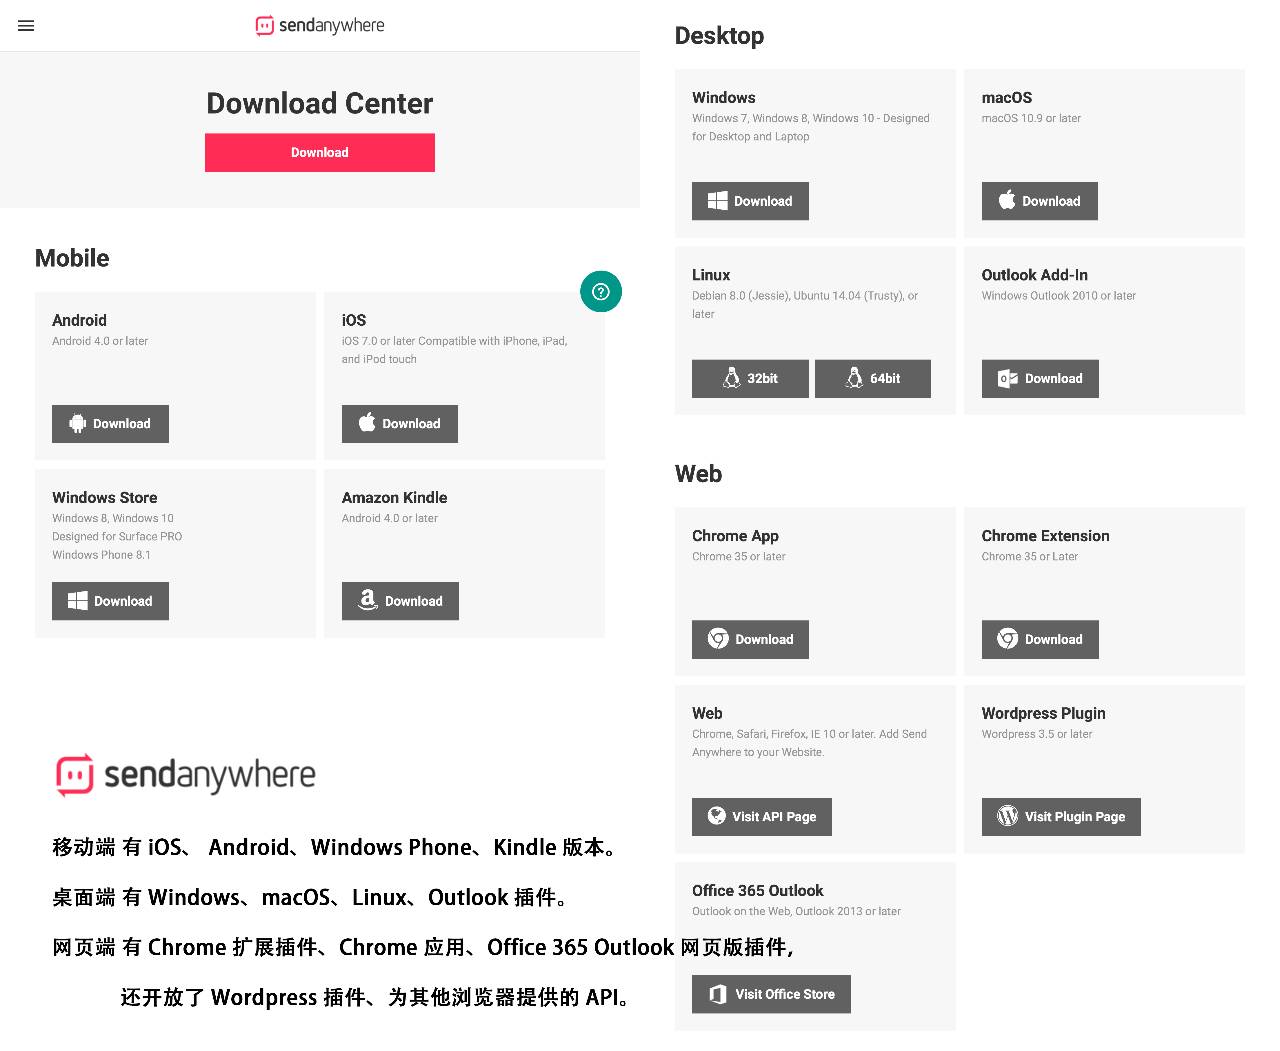This screenshot has width=1280, height=1051.
Task: Visit API Page for Web
Action: 762,817
